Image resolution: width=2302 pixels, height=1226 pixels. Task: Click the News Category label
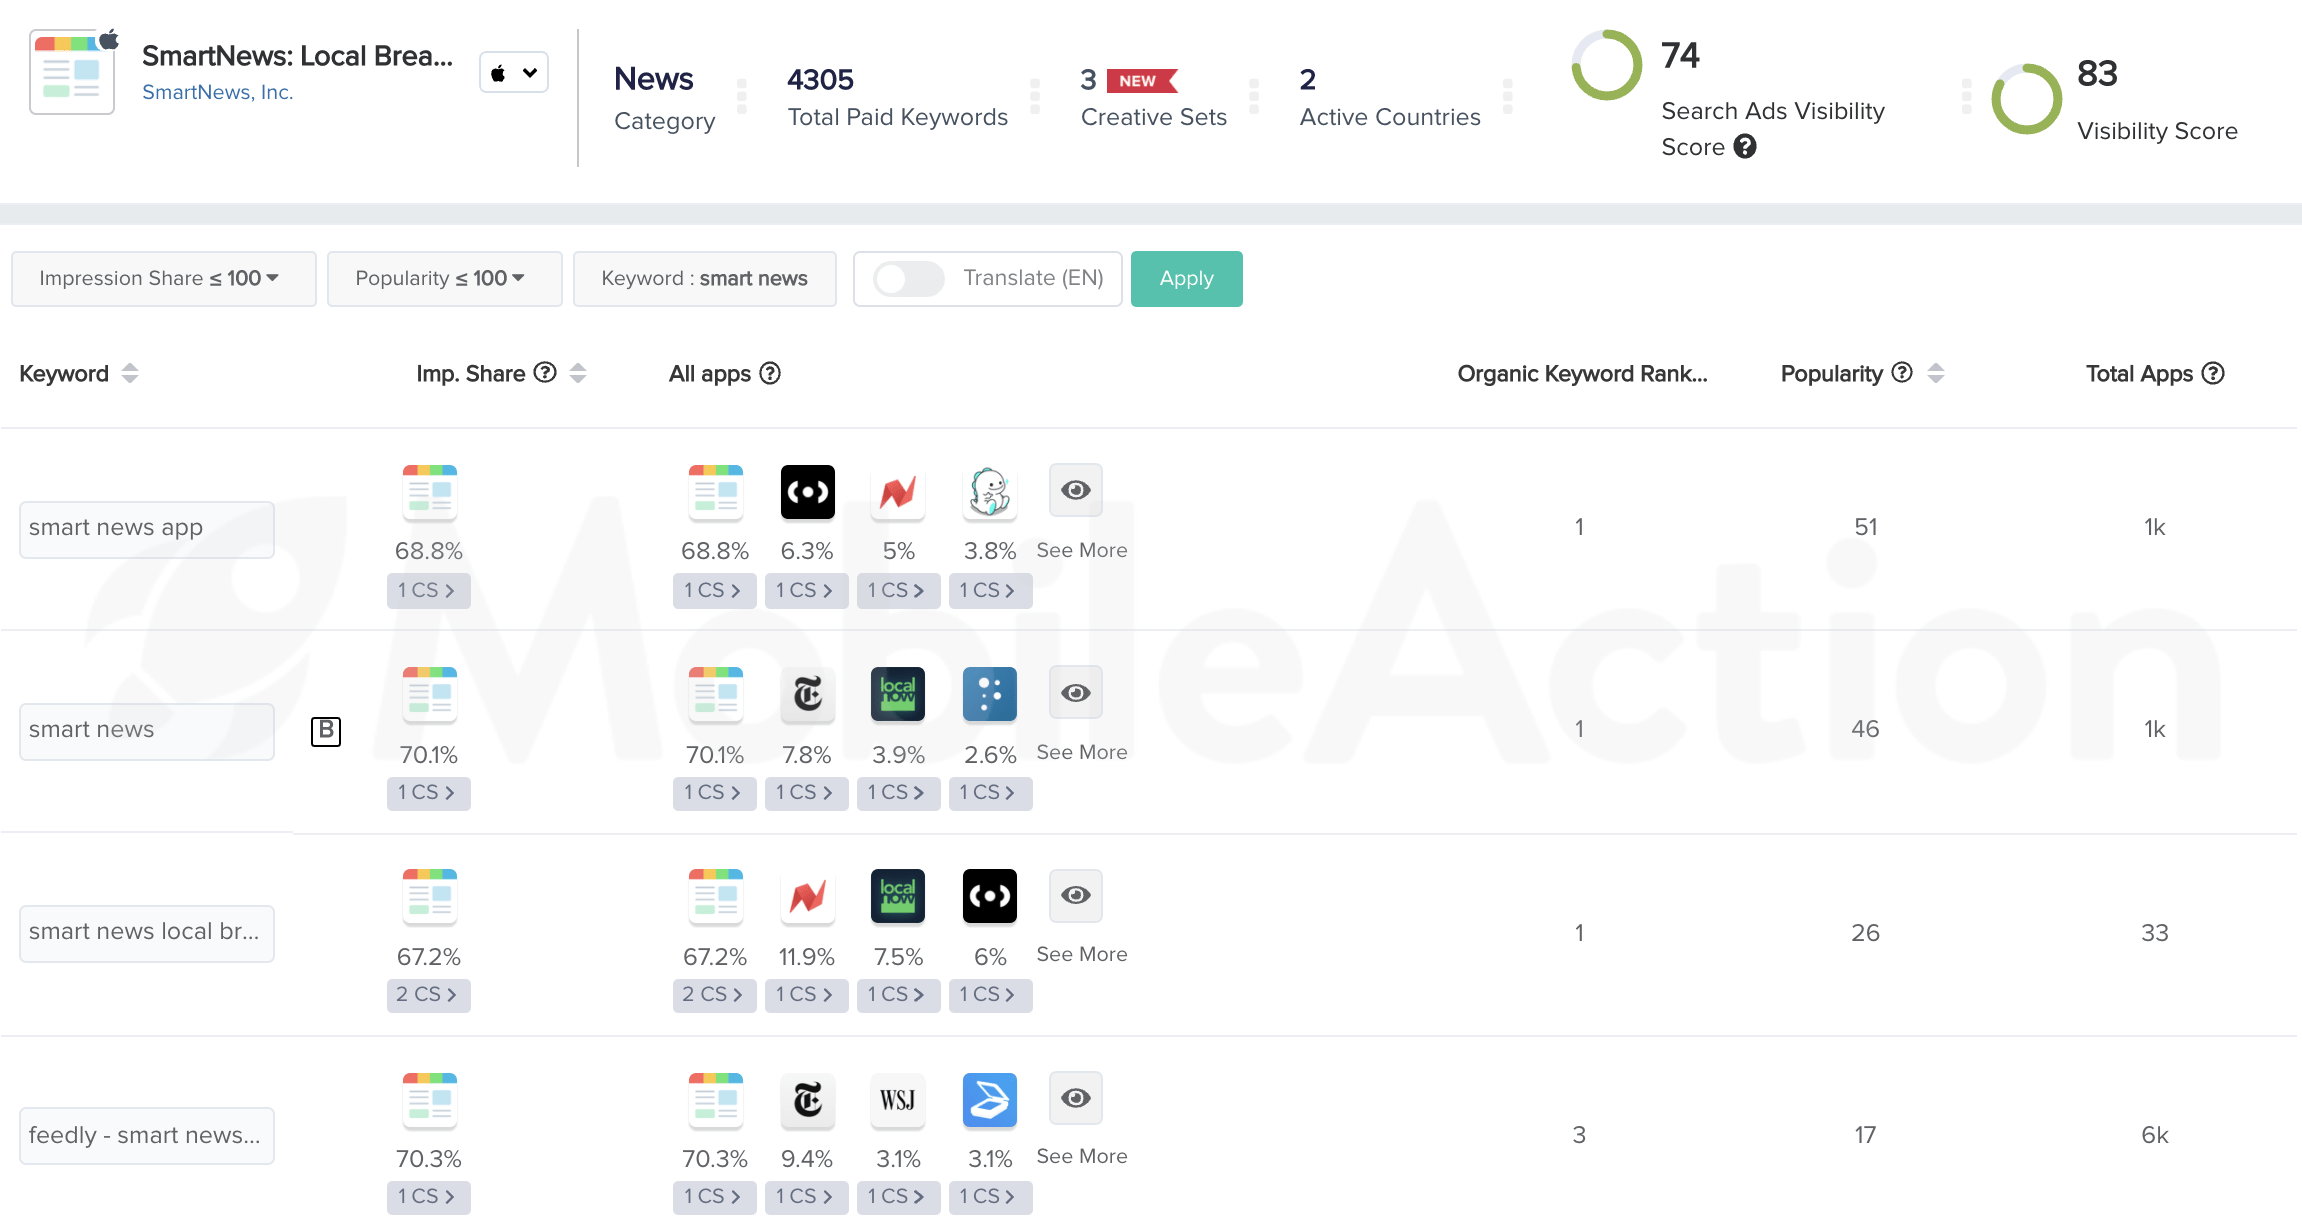(x=664, y=98)
